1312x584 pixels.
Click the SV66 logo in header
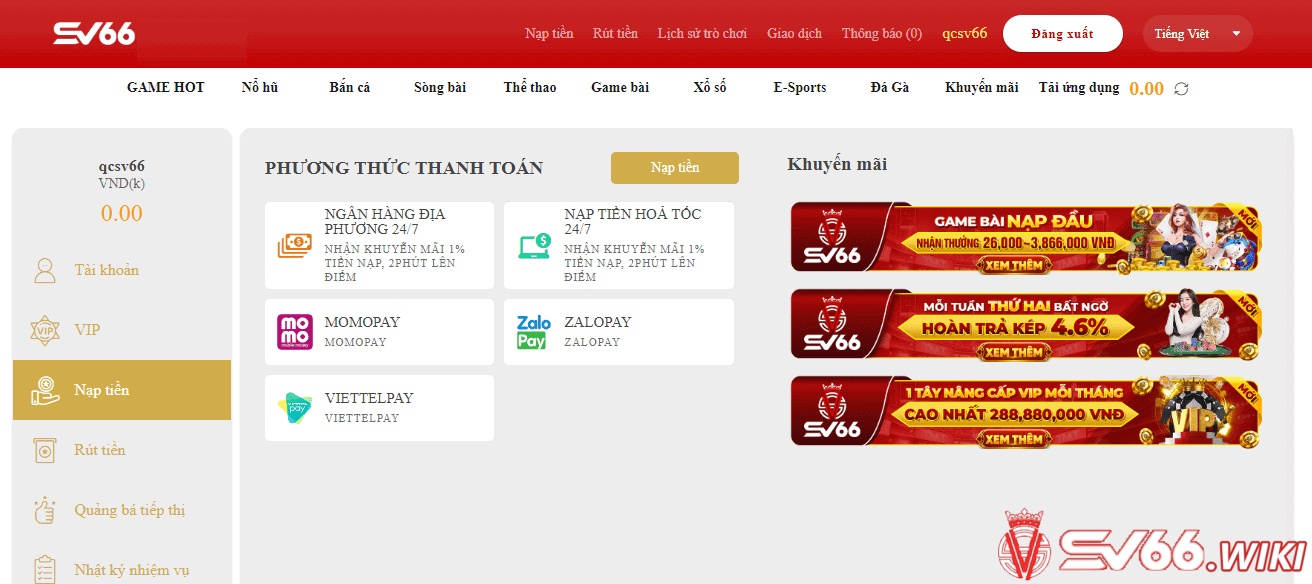pos(94,33)
